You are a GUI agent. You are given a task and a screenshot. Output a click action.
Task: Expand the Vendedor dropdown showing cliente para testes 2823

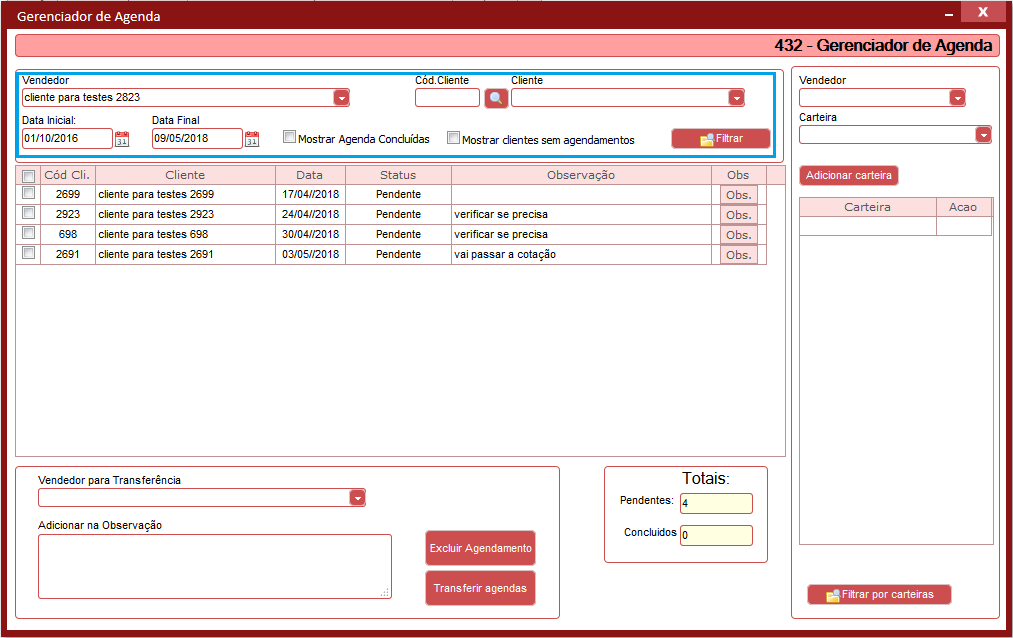342,98
